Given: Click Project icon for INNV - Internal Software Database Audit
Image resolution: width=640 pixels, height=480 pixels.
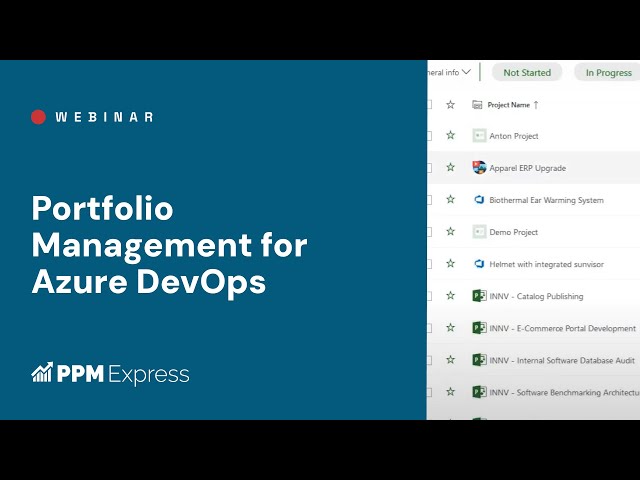Looking at the screenshot, I should pyautogui.click(x=479, y=360).
